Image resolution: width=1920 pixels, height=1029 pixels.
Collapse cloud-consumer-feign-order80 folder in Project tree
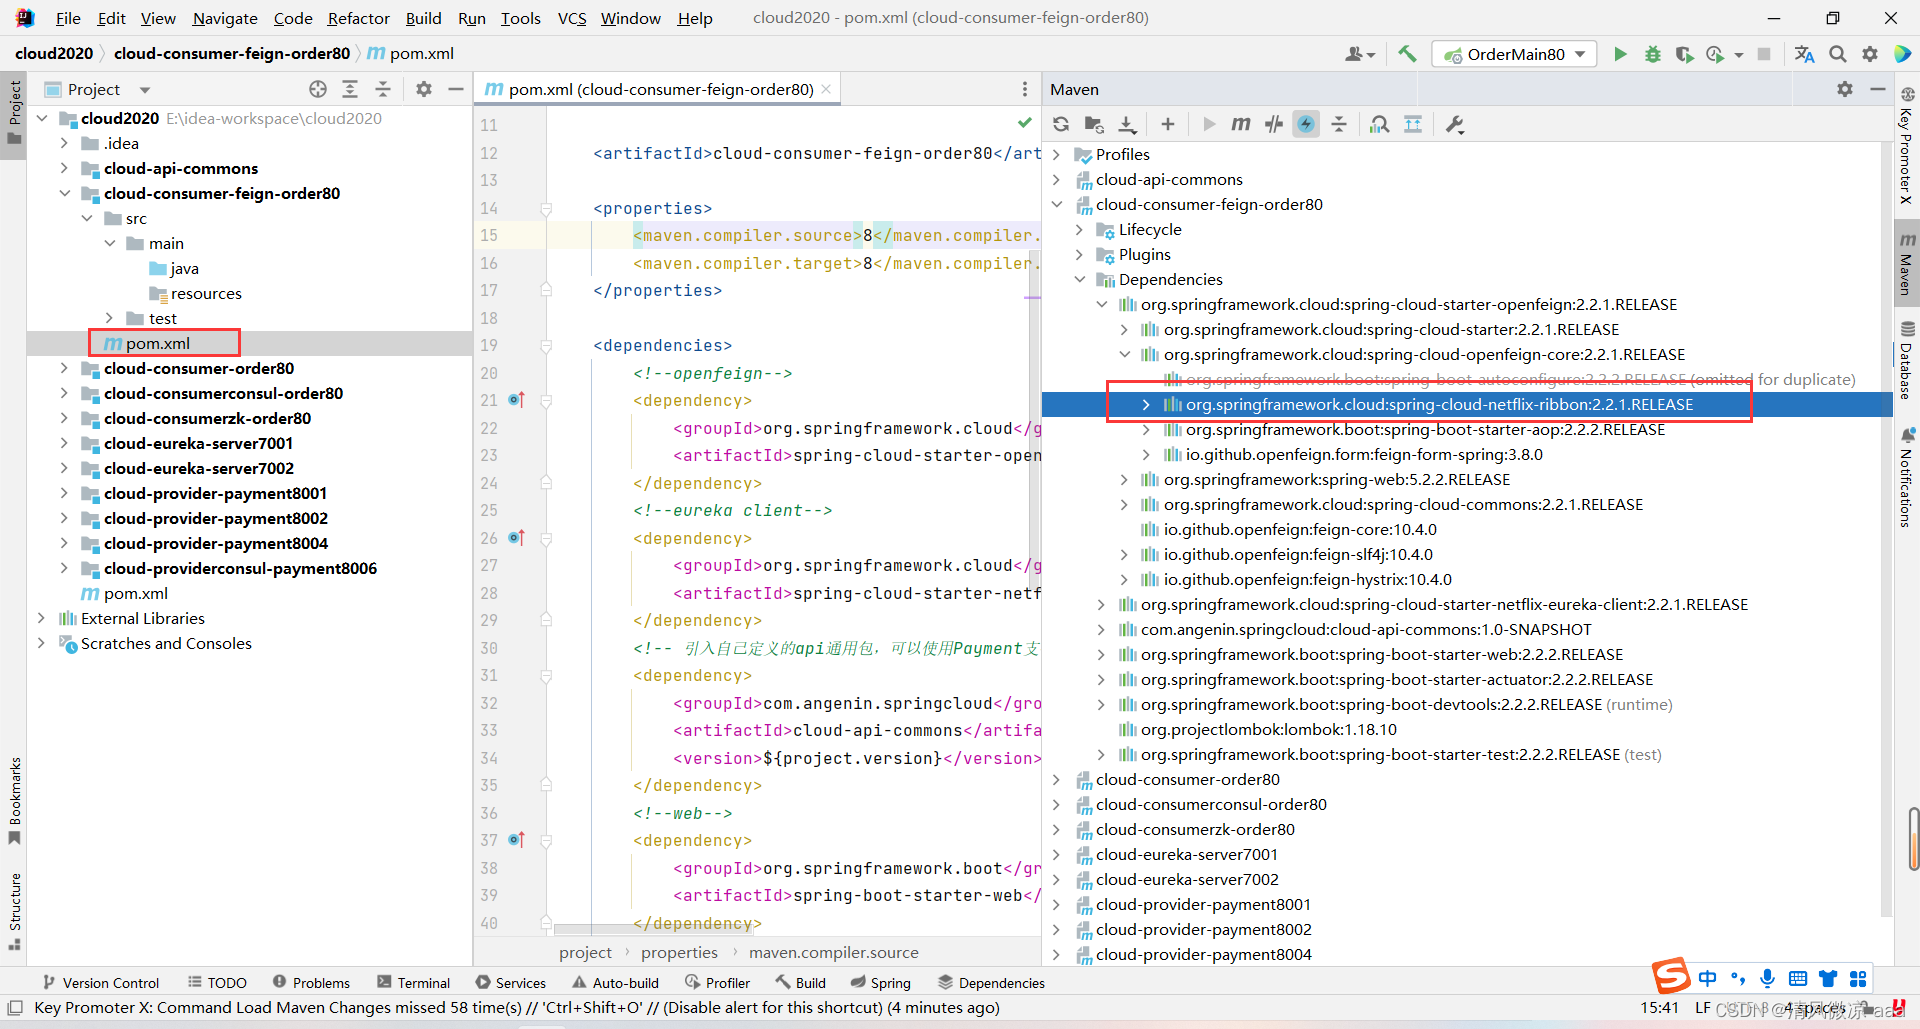pyautogui.click(x=64, y=193)
